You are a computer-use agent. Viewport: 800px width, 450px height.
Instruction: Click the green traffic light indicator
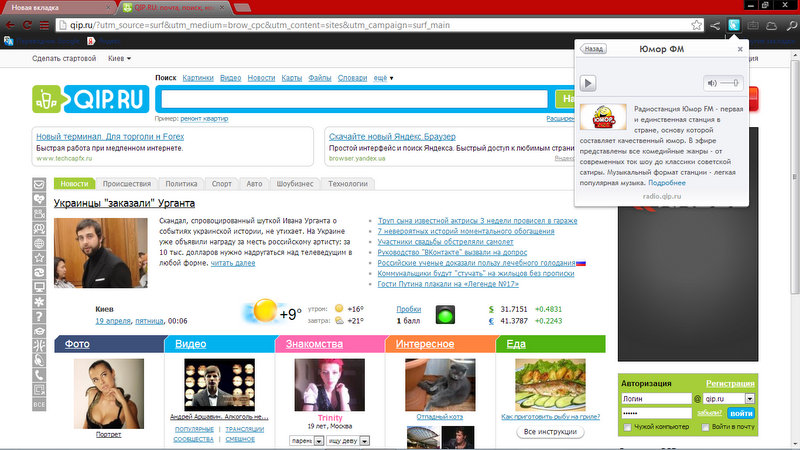point(445,315)
